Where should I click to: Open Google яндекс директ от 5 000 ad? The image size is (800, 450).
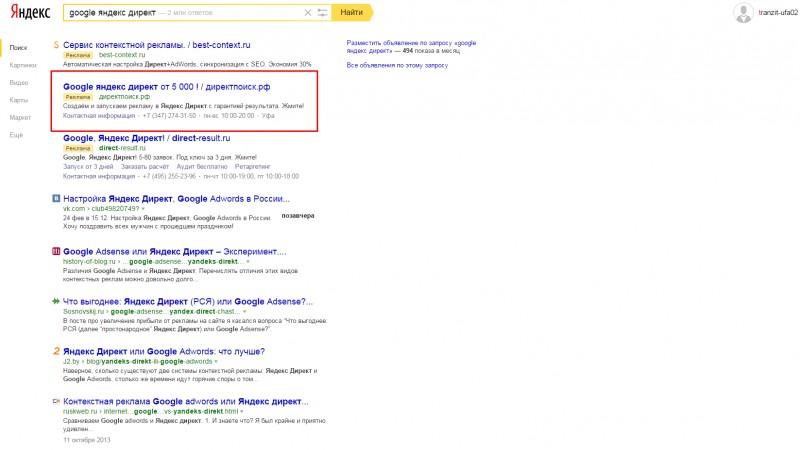click(166, 87)
